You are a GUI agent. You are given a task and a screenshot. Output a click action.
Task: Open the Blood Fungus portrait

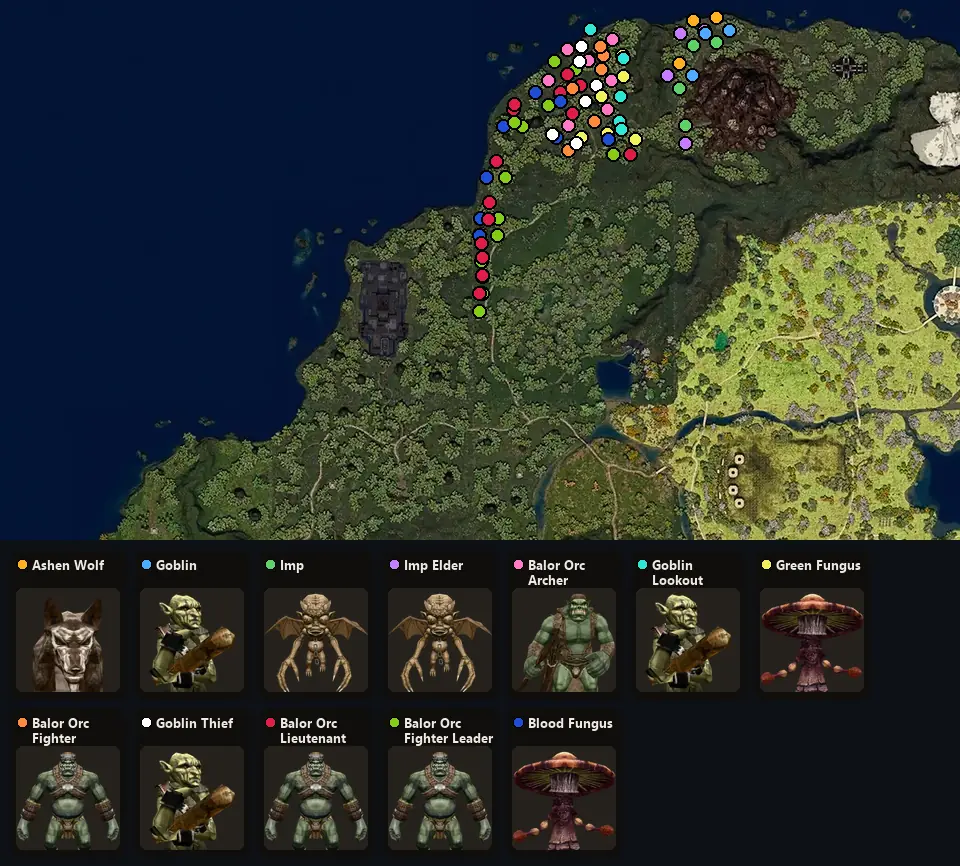(x=564, y=798)
